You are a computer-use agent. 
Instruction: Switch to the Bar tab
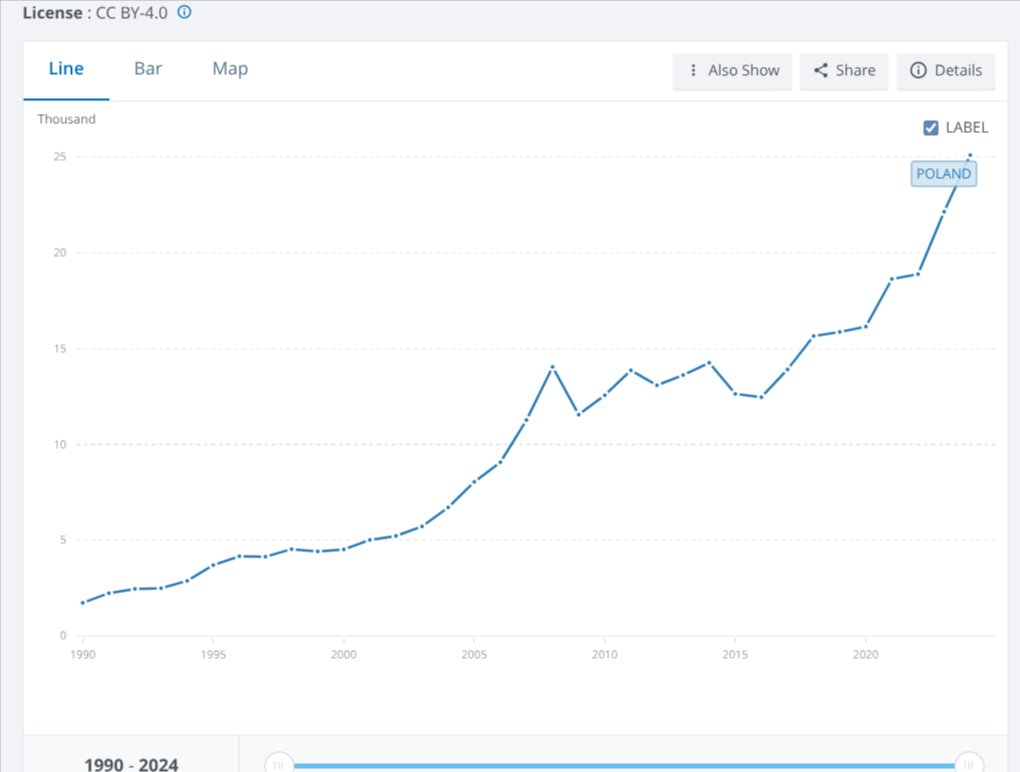point(148,69)
